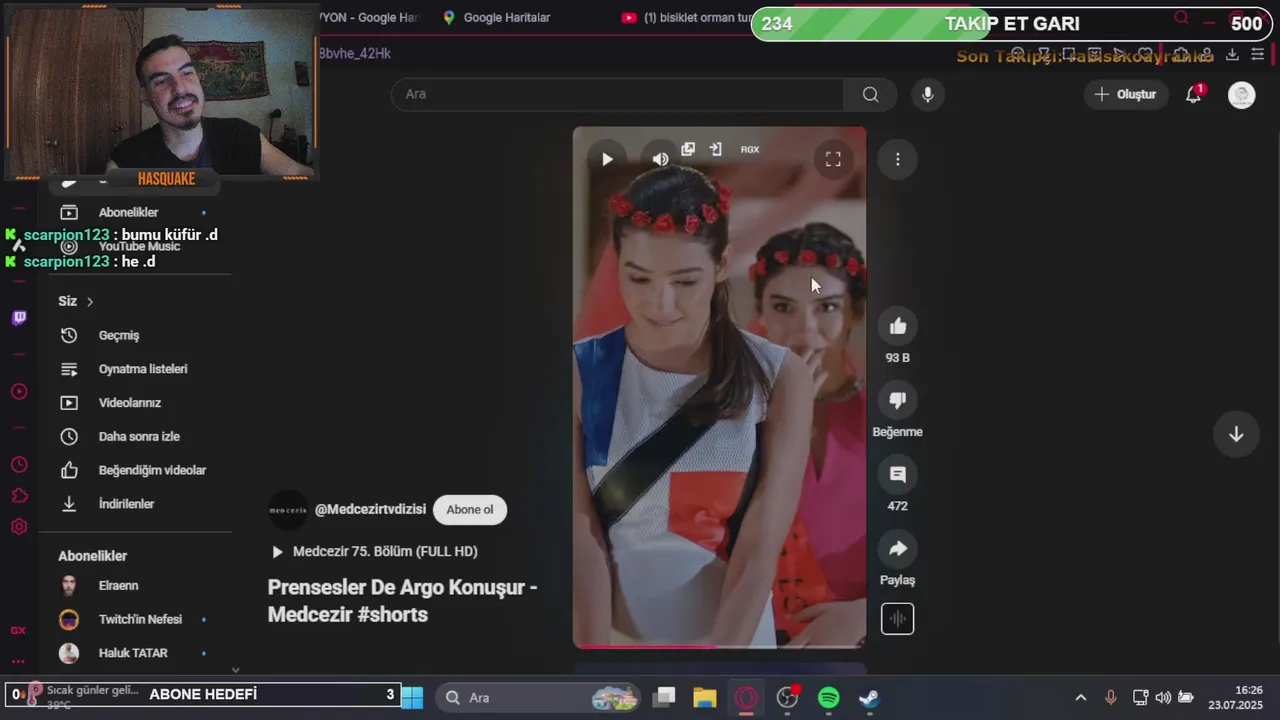The width and height of the screenshot is (1280, 720).
Task: Open the Elraenn subscription channel
Action: [118, 585]
